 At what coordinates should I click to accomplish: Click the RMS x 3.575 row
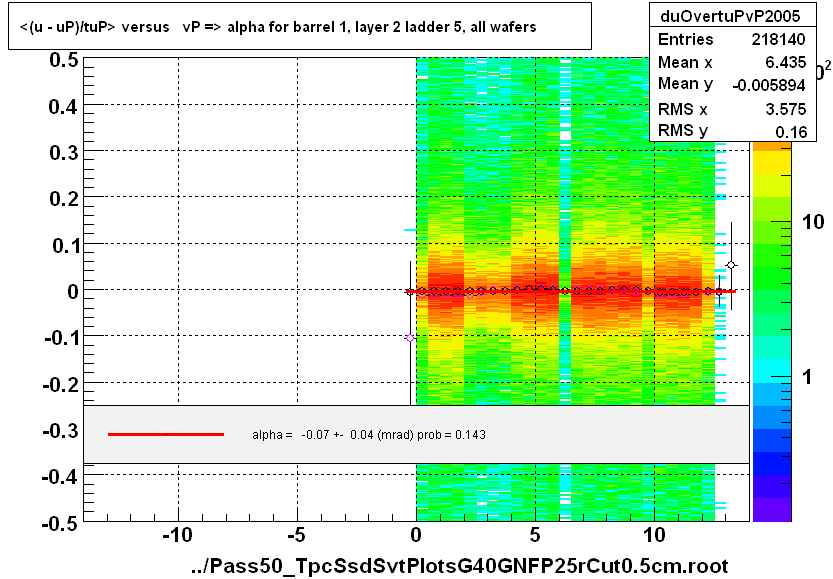point(732,109)
